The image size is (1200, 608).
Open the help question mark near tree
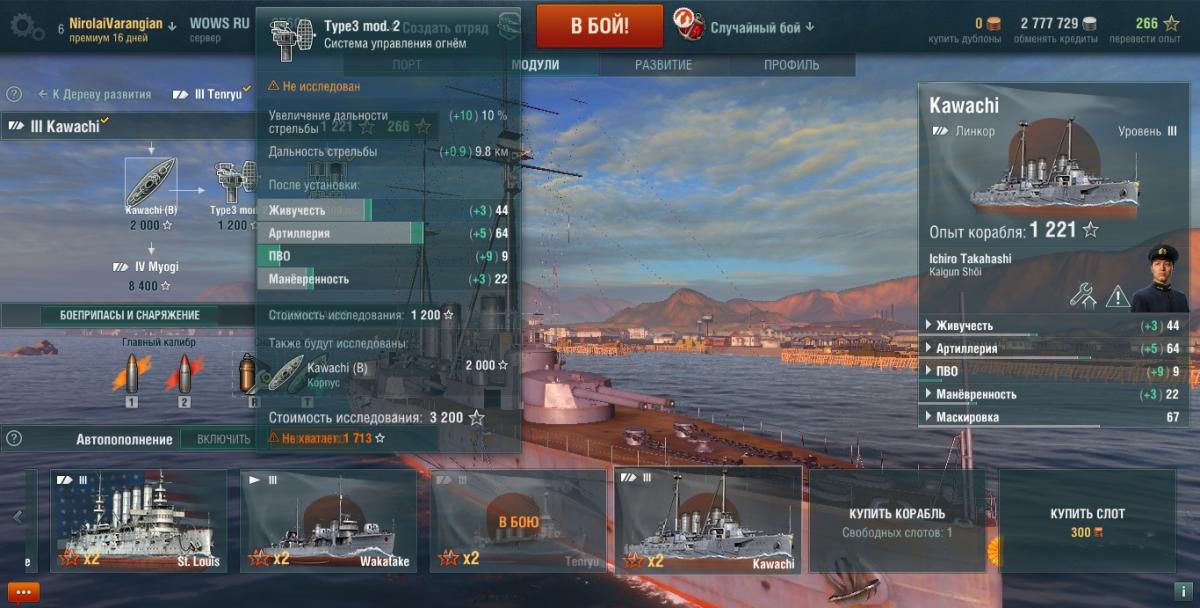14,94
